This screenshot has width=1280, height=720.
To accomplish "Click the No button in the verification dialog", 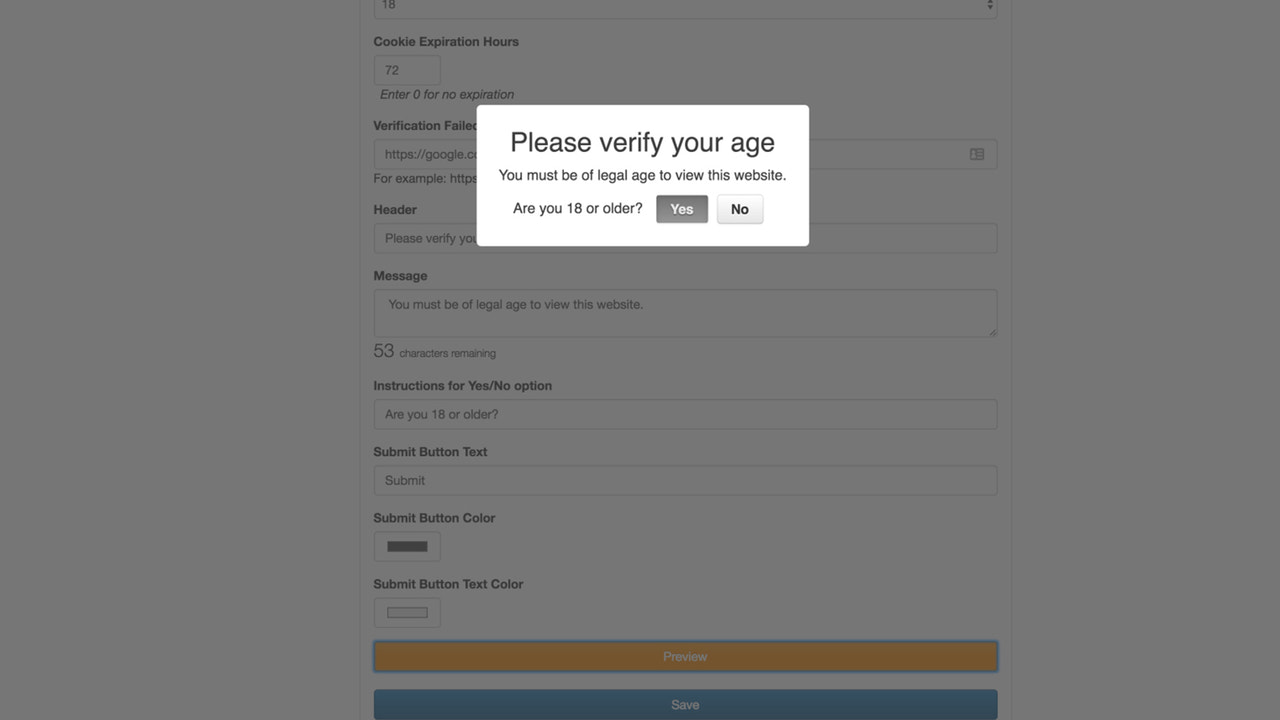I will click(739, 209).
